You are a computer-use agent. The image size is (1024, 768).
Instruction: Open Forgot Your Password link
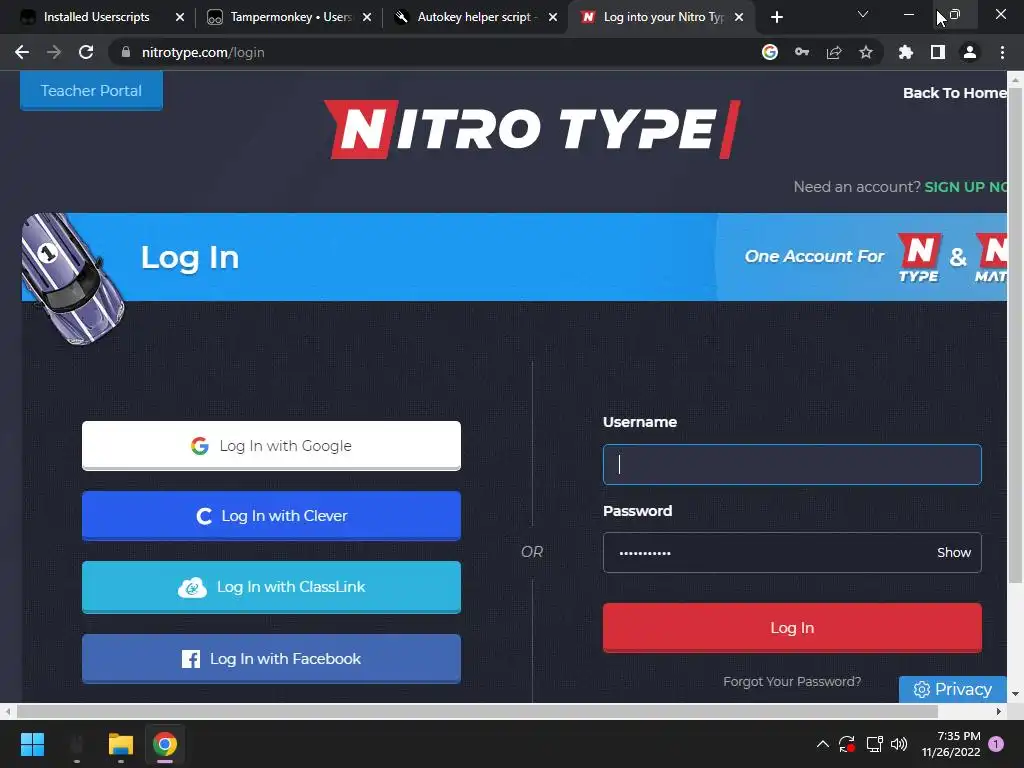coord(792,681)
